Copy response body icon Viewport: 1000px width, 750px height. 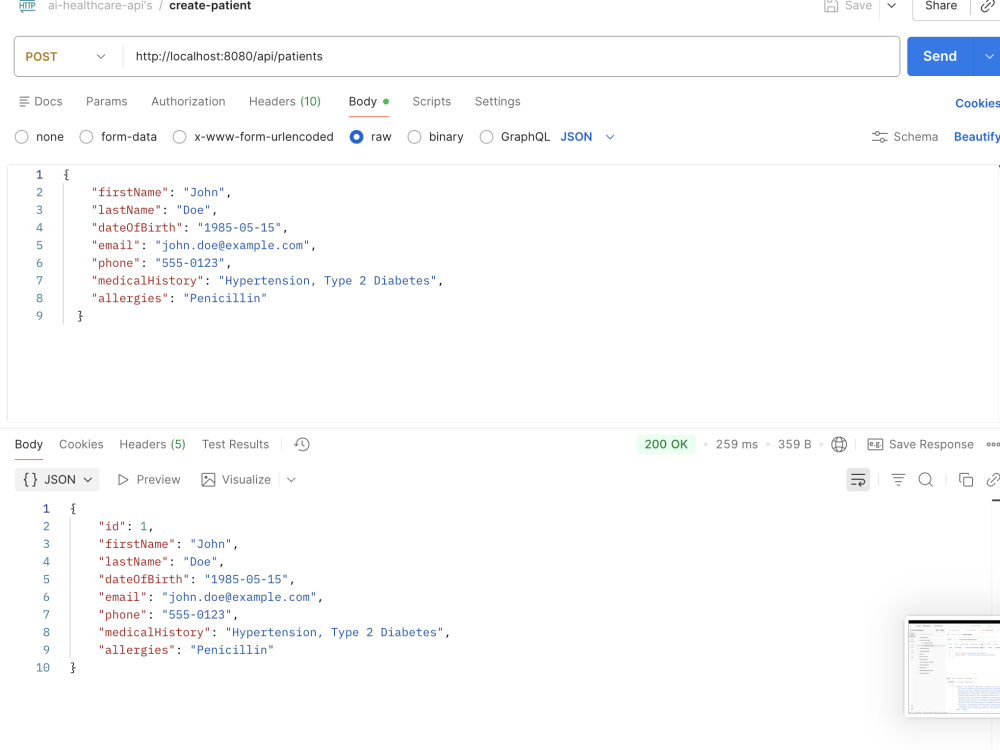(x=966, y=480)
